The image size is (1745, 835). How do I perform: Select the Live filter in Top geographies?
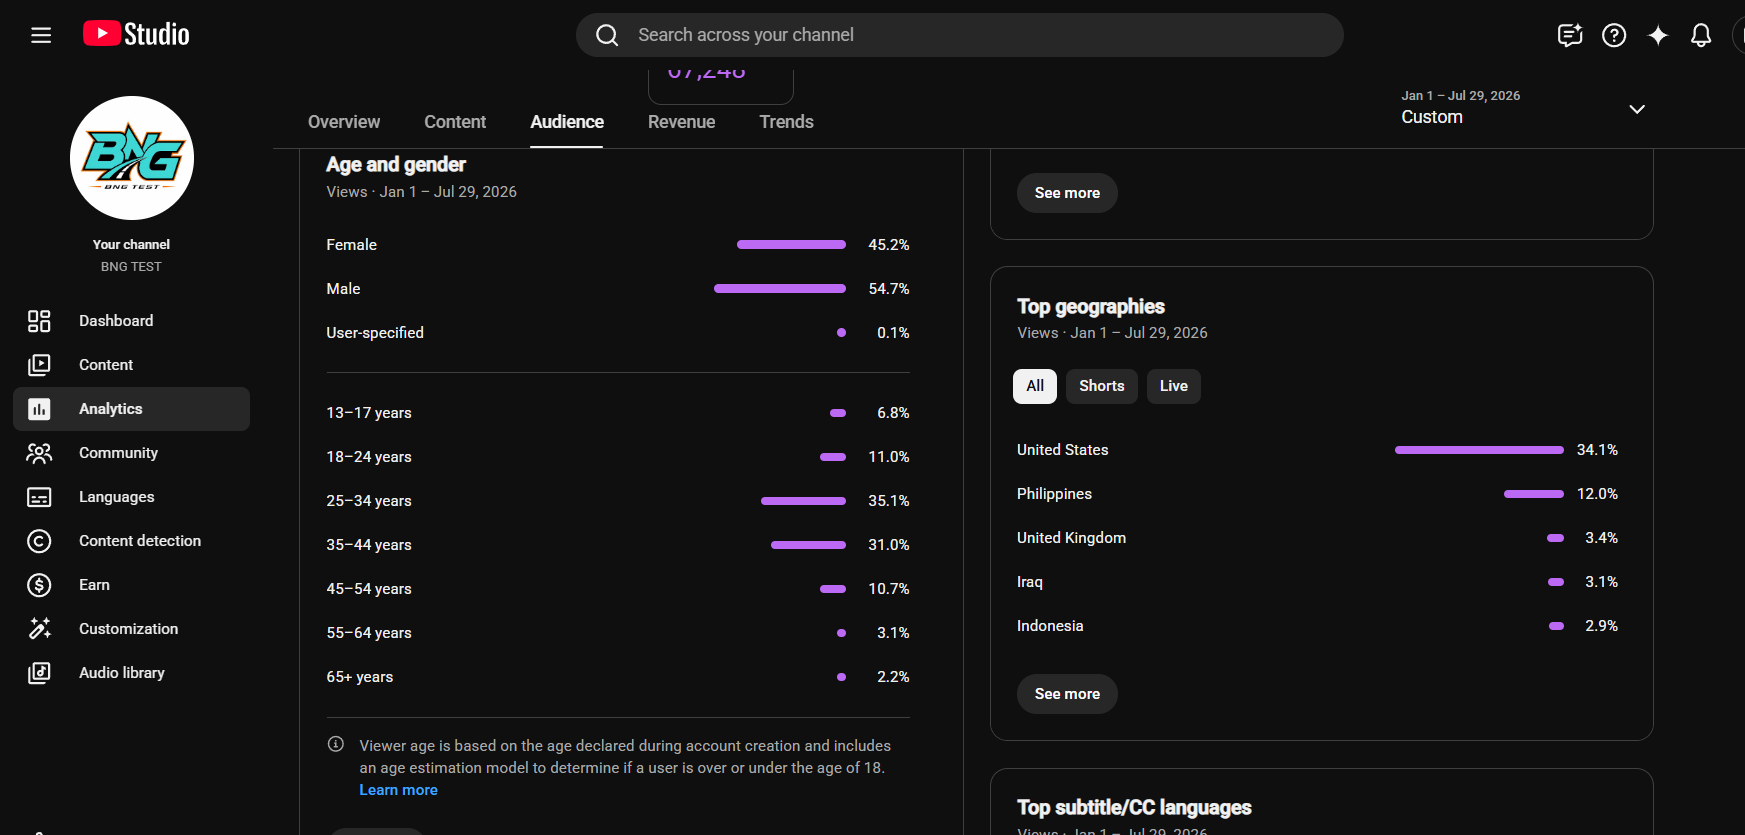pos(1174,386)
